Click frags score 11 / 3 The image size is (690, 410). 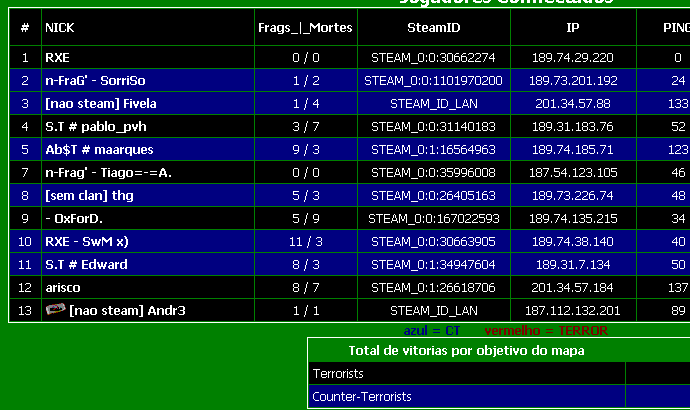click(x=305, y=242)
